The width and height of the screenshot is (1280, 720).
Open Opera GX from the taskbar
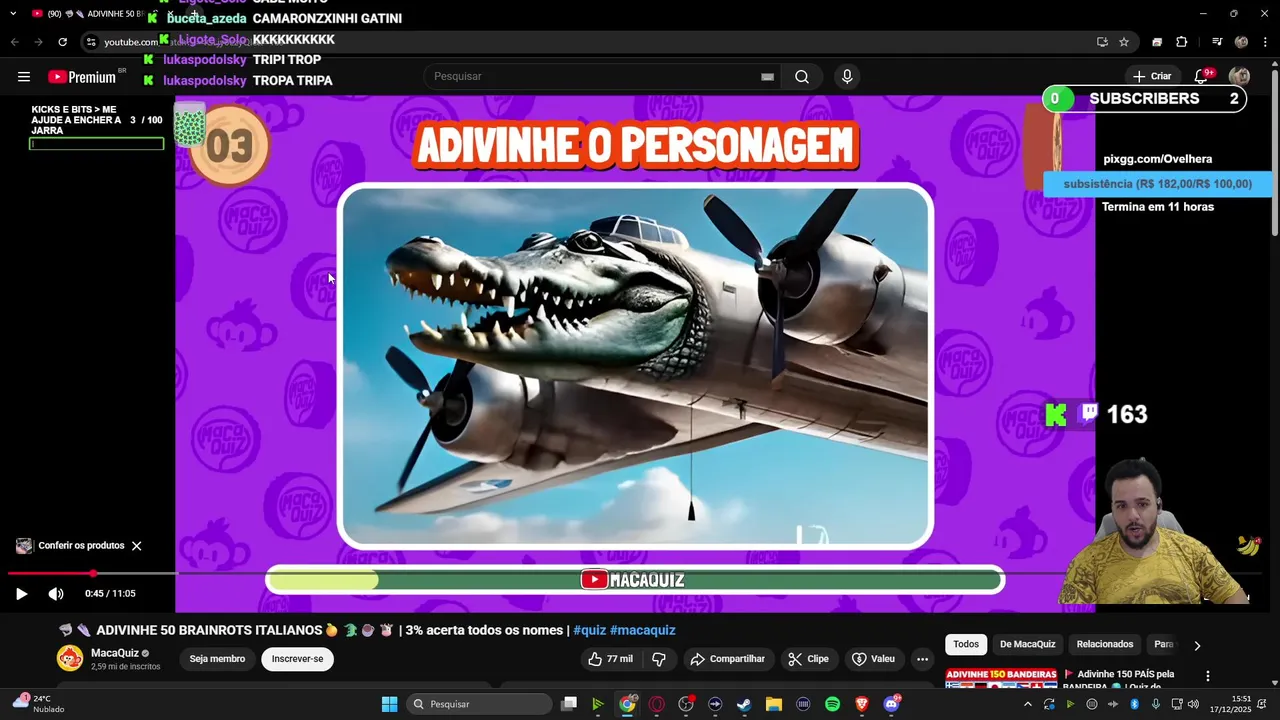(657, 704)
